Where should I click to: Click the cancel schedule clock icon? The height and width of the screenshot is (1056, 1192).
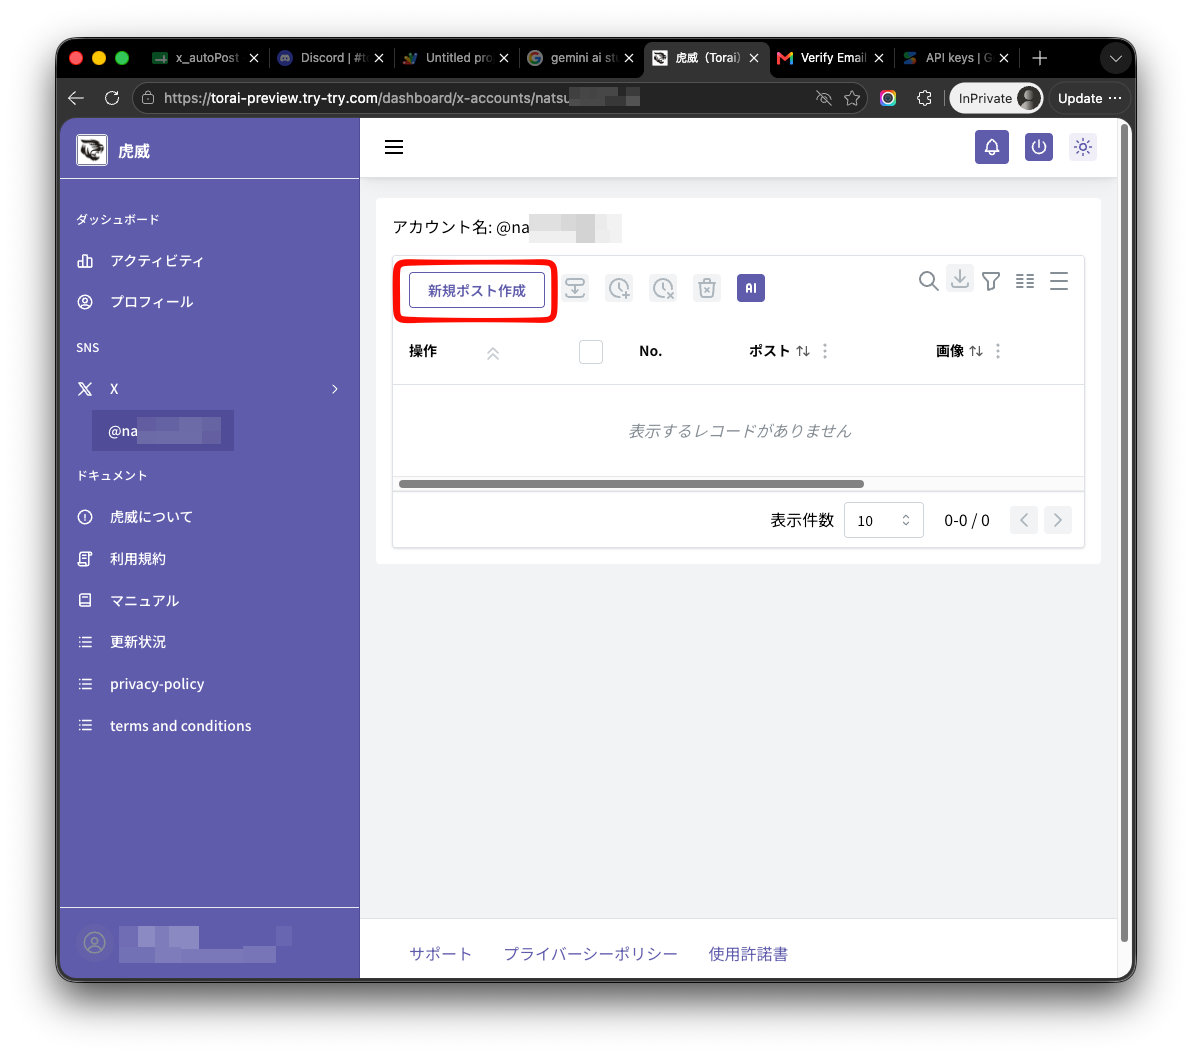tap(663, 288)
